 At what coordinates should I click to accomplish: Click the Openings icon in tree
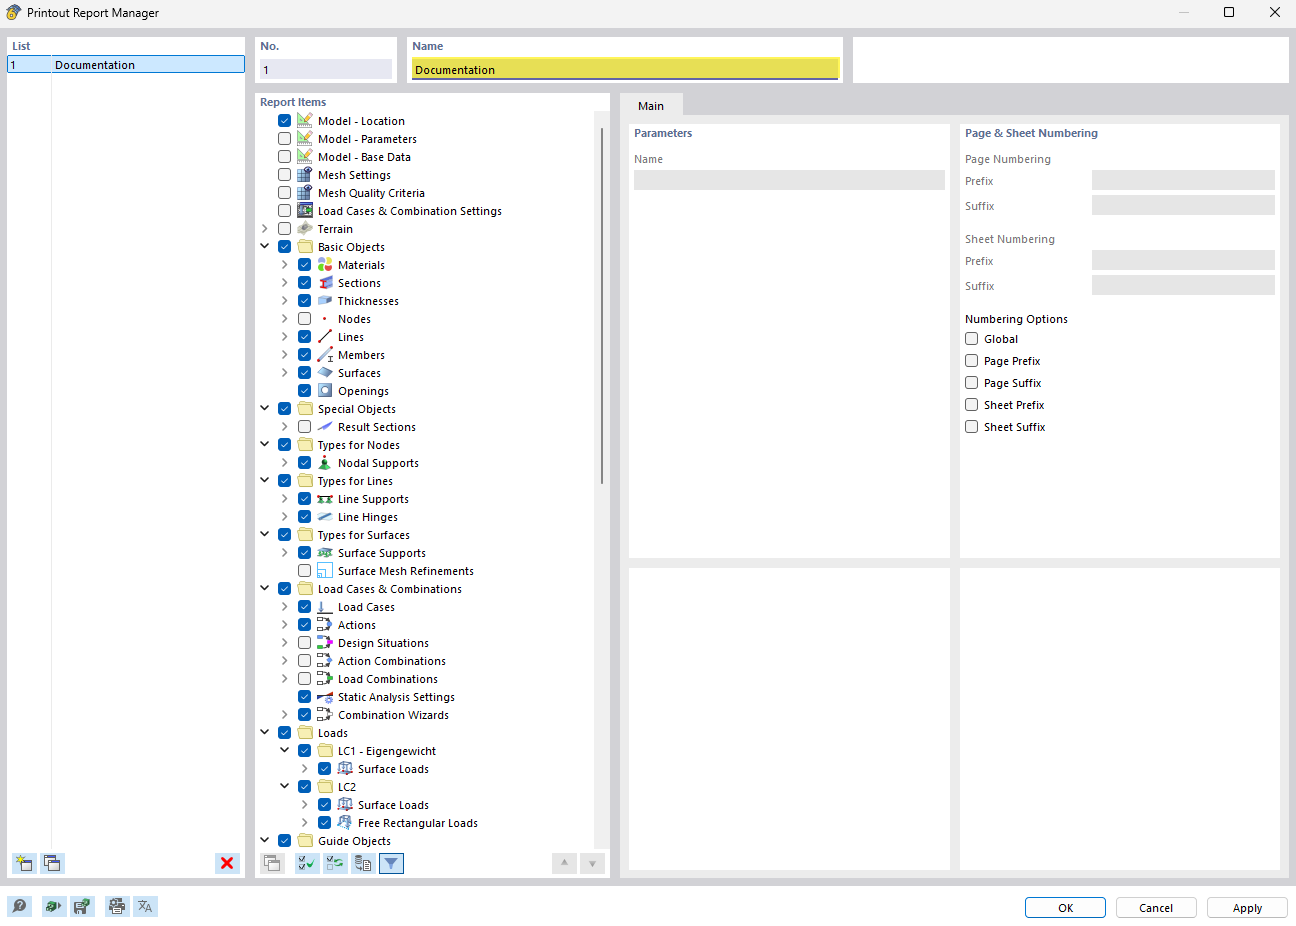coord(325,391)
